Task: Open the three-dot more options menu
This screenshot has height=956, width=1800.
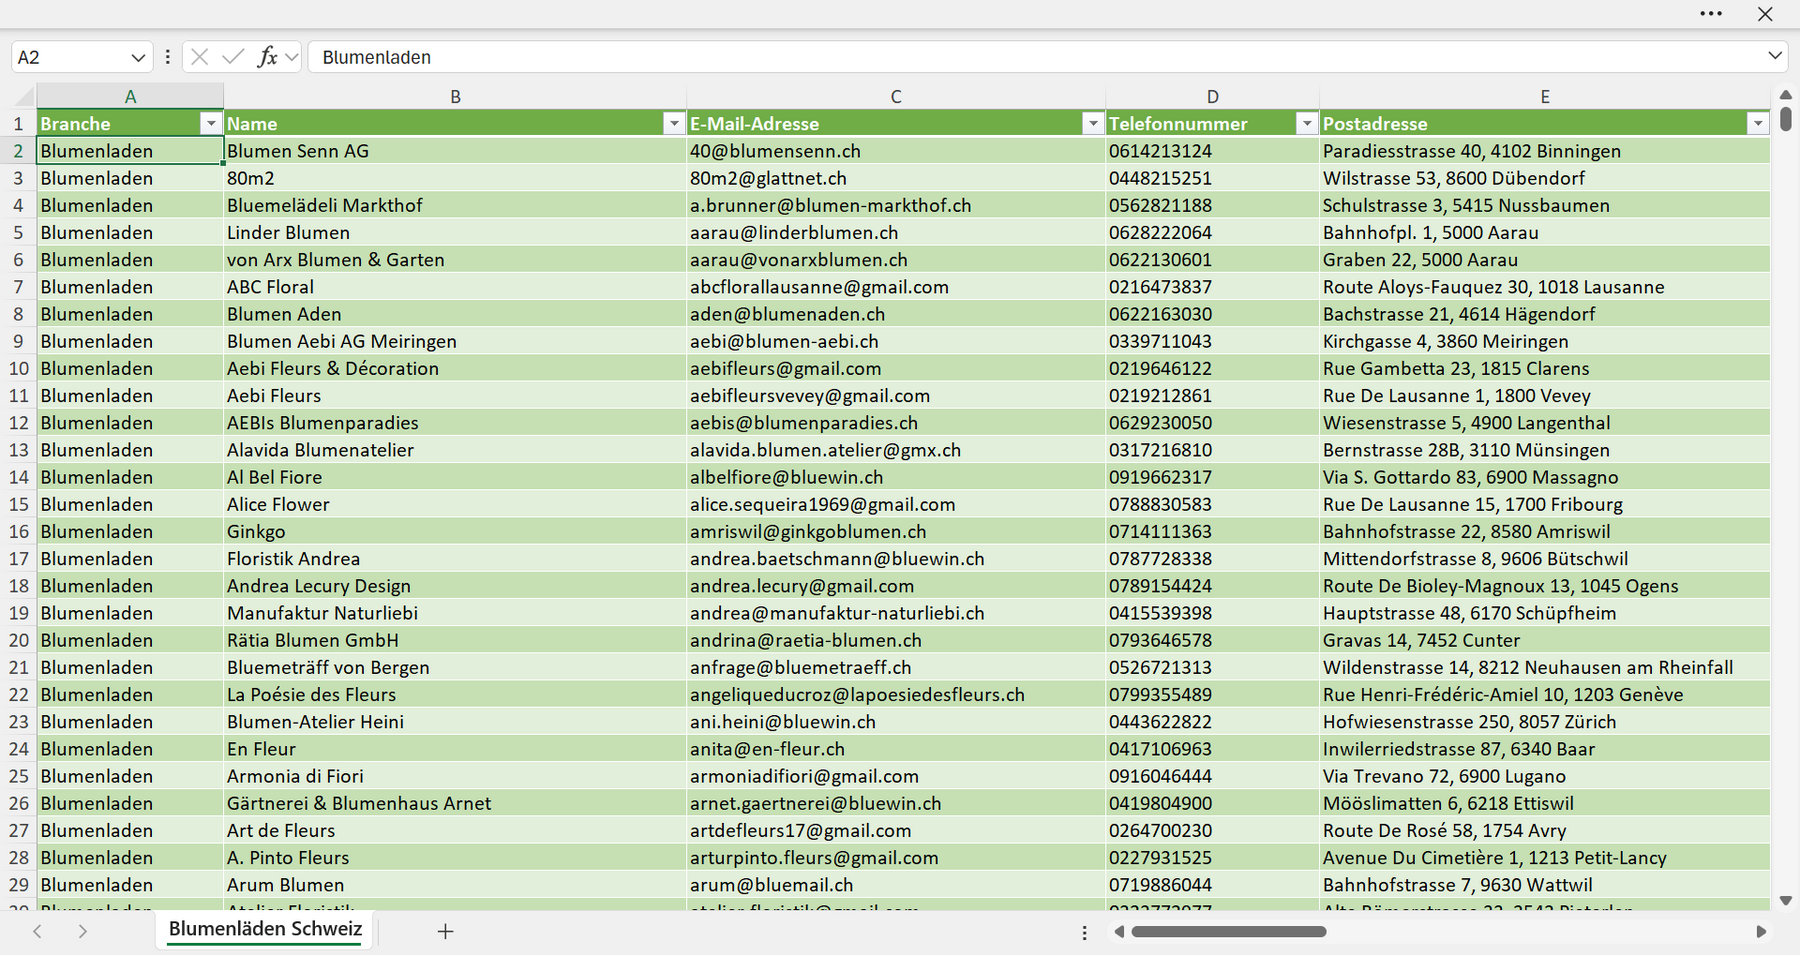Action: [1711, 14]
